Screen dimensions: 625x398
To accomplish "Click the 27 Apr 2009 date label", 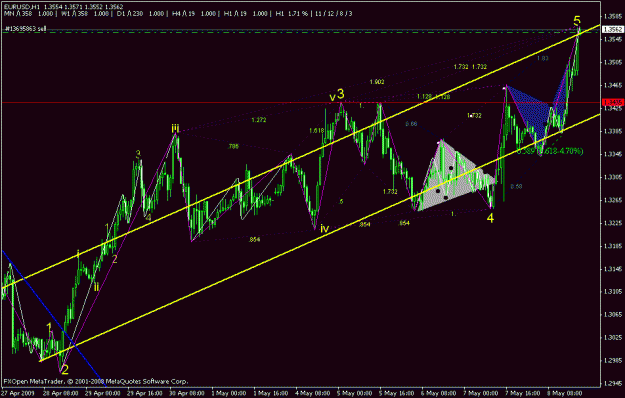I will [x=18, y=393].
